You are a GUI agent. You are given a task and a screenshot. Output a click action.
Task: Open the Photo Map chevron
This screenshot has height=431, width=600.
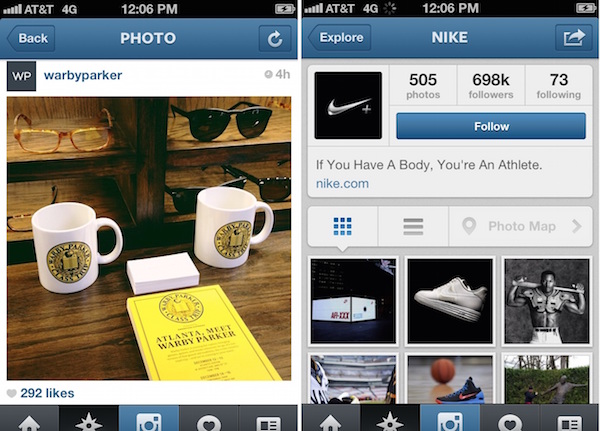point(577,226)
